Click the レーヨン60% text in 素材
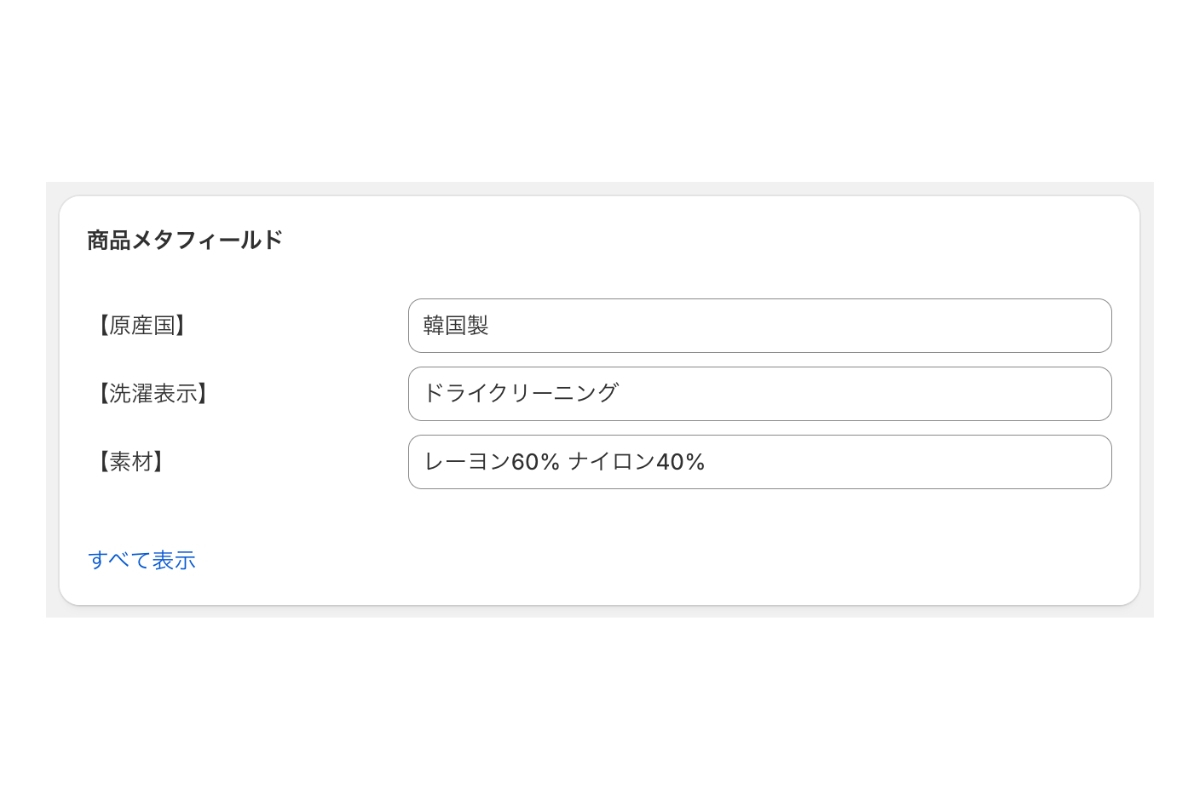Image resolution: width=1200 pixels, height=800 pixels. (491, 462)
